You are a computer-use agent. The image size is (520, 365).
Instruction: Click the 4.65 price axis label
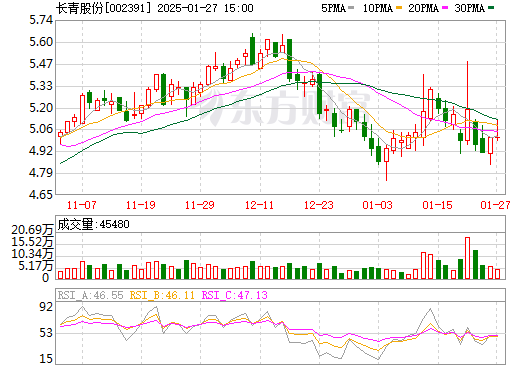coord(41,194)
